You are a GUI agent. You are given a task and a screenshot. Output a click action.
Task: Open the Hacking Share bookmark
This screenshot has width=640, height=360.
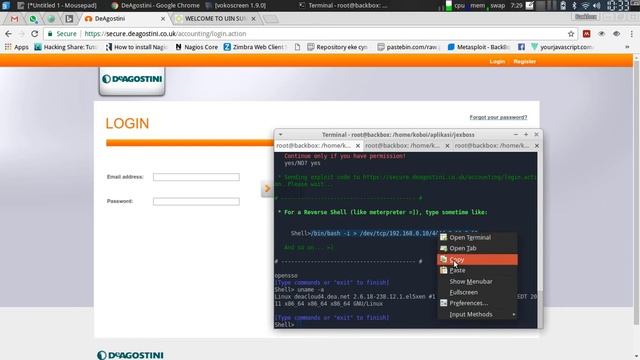coord(66,47)
